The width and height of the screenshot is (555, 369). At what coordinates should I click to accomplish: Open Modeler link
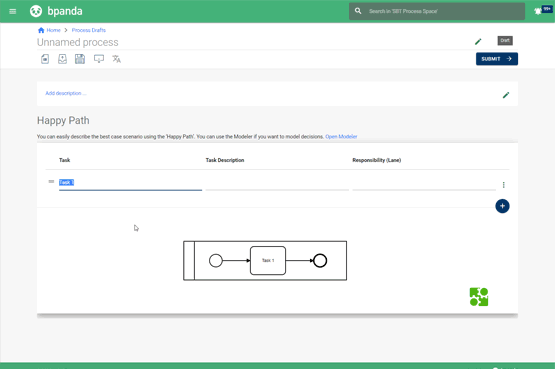[x=341, y=137]
